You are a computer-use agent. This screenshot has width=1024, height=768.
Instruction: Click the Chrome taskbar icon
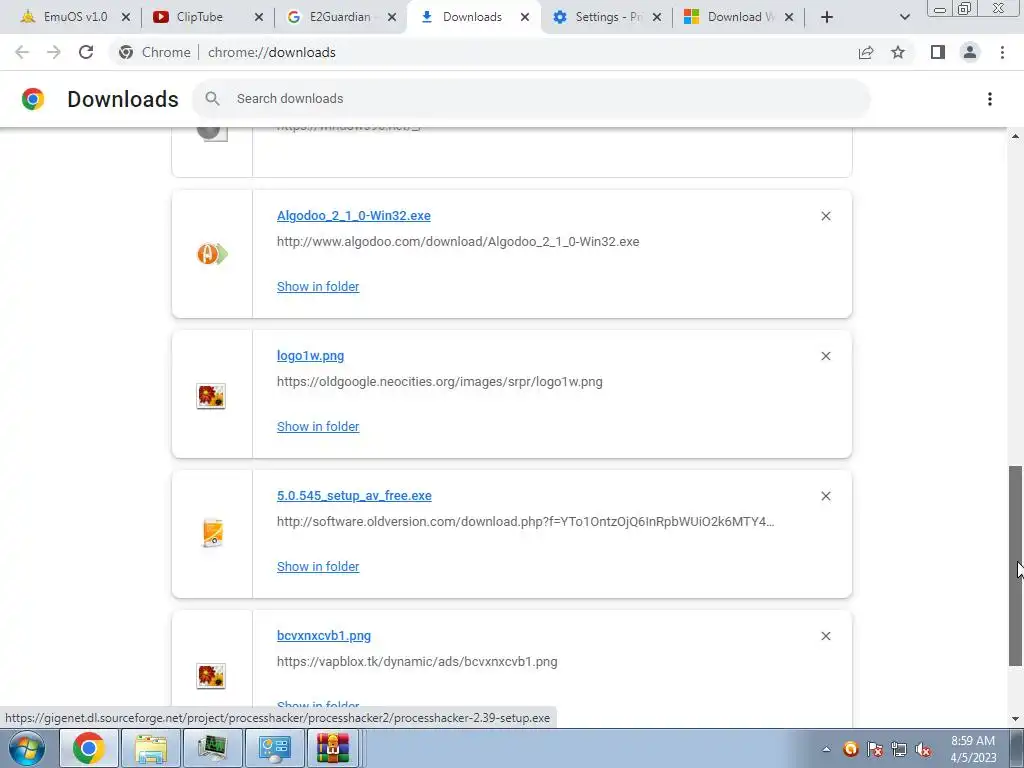[89, 748]
